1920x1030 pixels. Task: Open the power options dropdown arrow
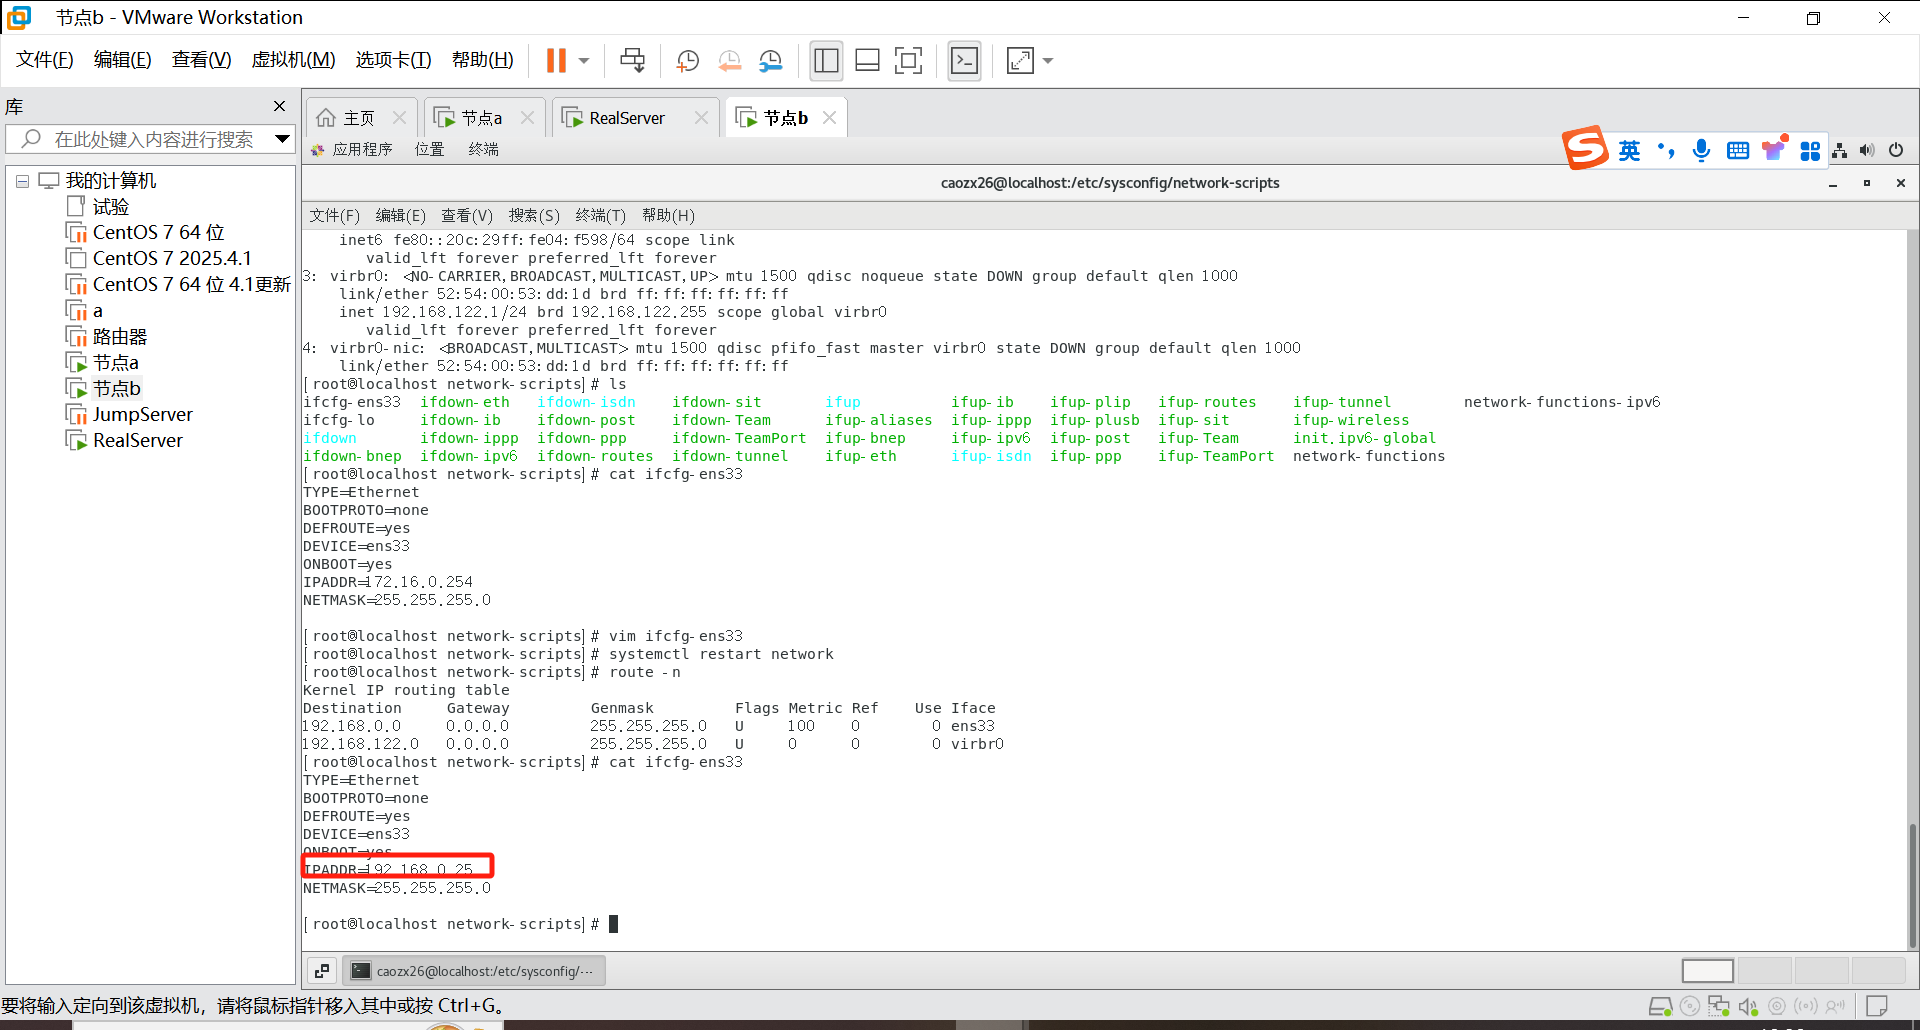pyautogui.click(x=584, y=61)
